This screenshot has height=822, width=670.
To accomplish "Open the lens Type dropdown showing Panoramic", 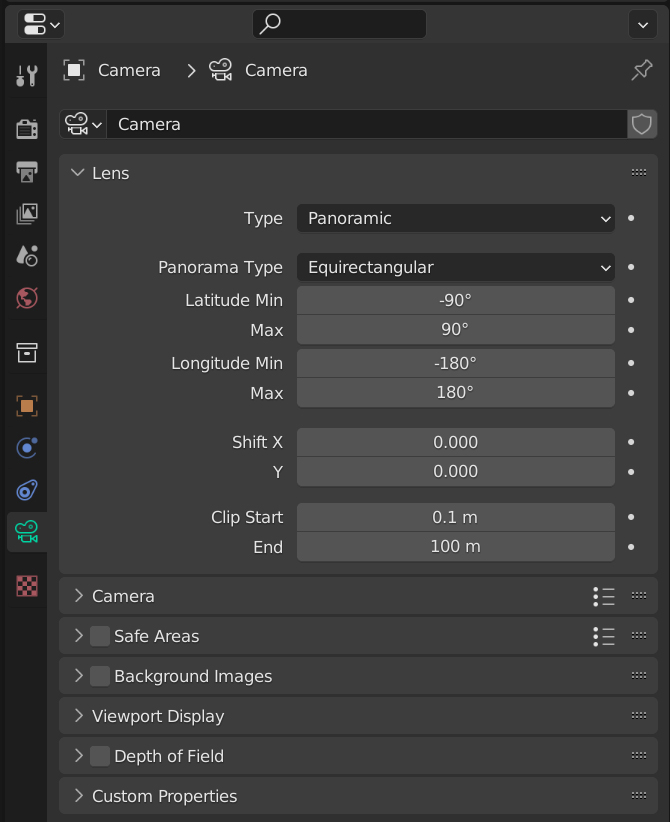I will (456, 218).
